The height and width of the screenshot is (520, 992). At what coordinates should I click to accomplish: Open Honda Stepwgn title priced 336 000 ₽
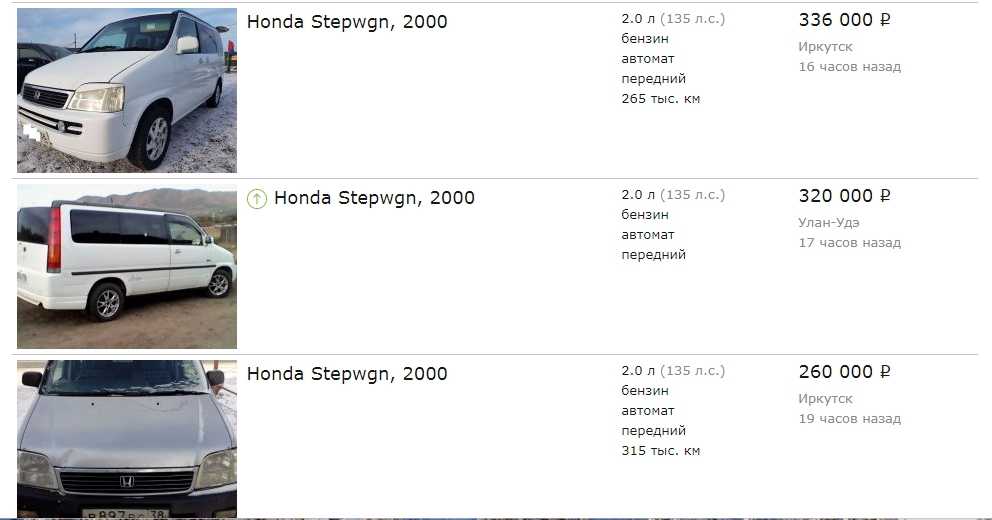click(347, 22)
